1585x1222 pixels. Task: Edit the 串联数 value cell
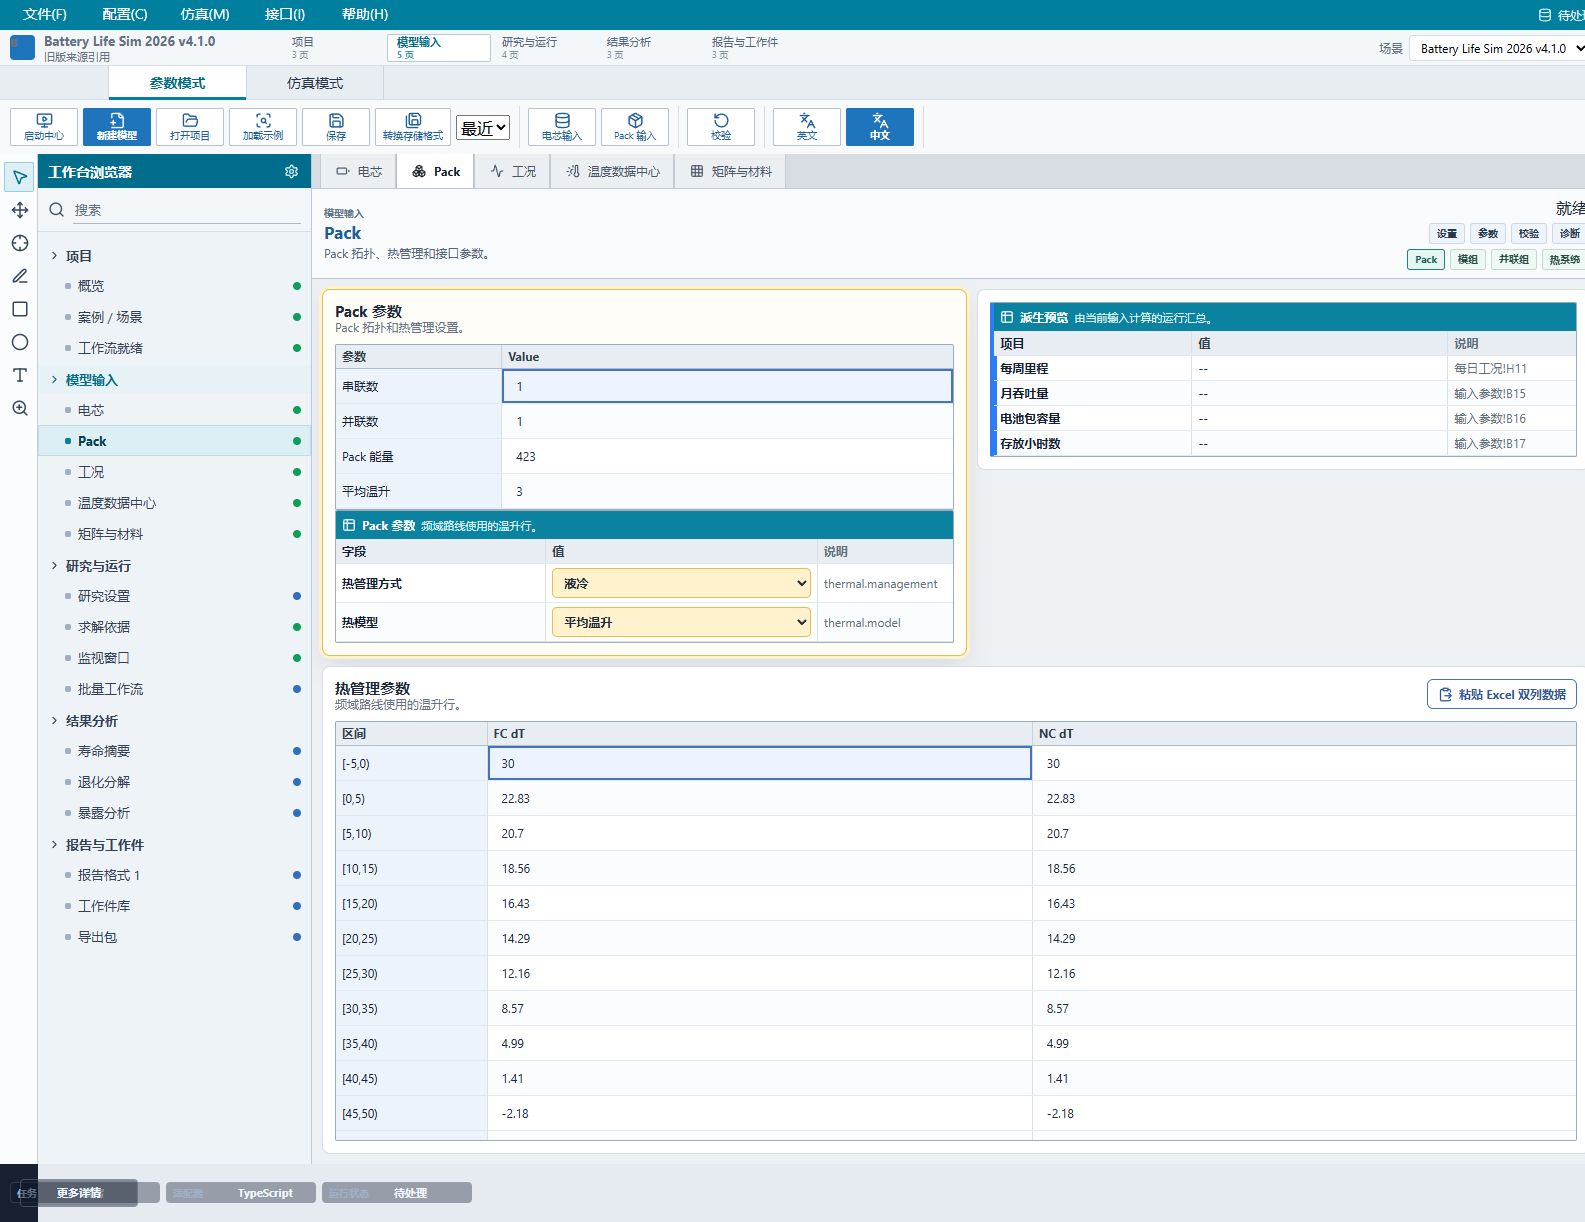(x=727, y=386)
